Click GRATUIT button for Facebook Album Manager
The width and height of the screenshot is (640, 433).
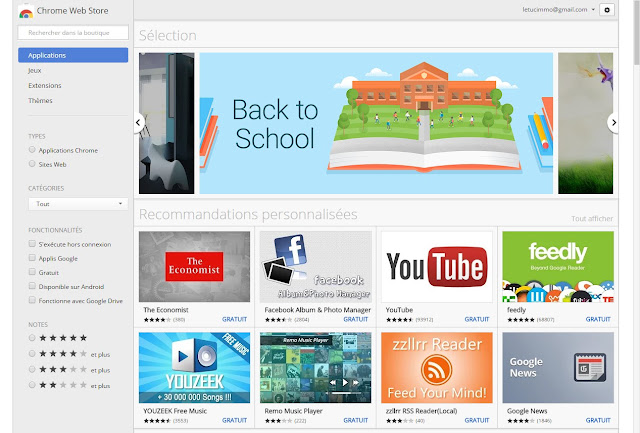pos(356,319)
